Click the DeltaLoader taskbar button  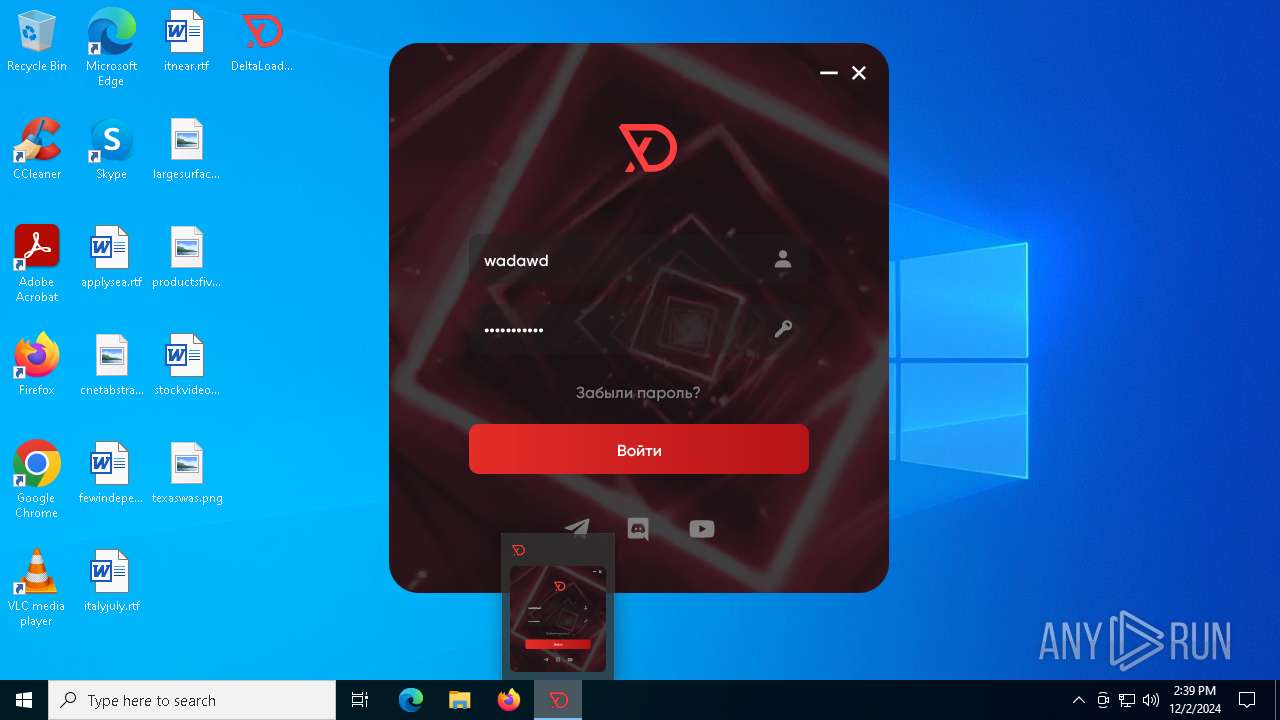point(558,700)
